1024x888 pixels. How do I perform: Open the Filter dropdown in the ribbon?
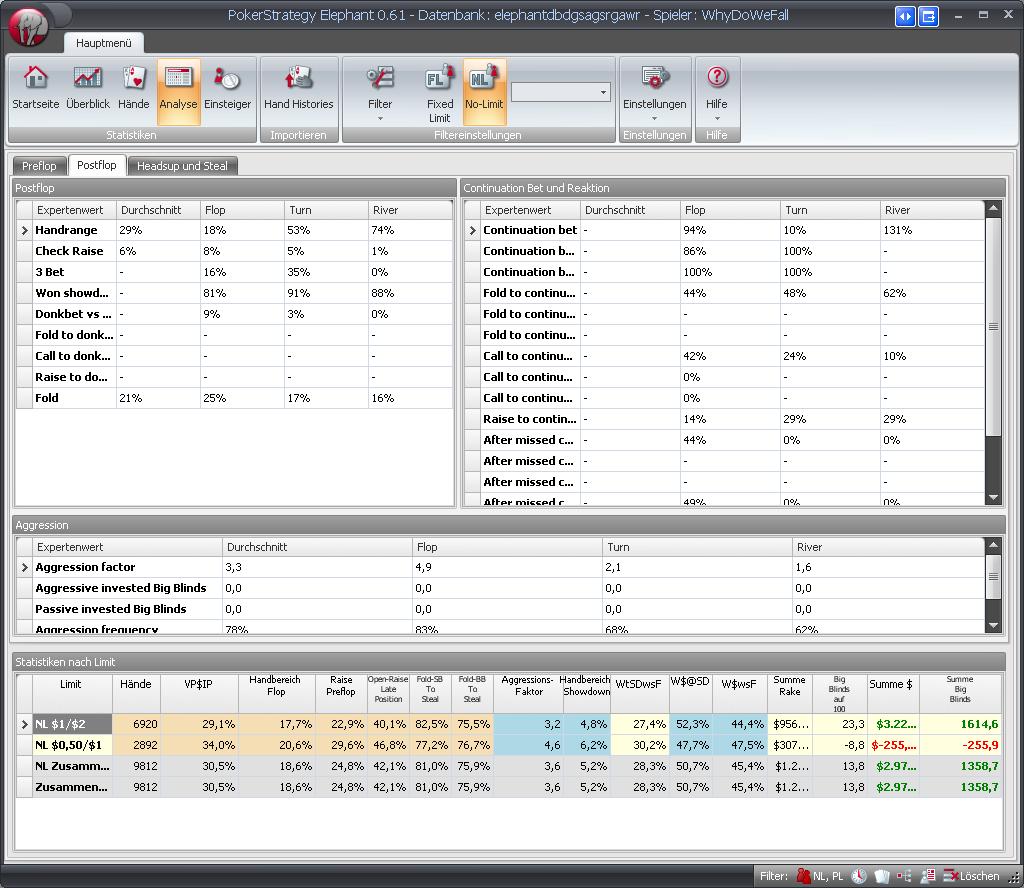click(x=380, y=93)
